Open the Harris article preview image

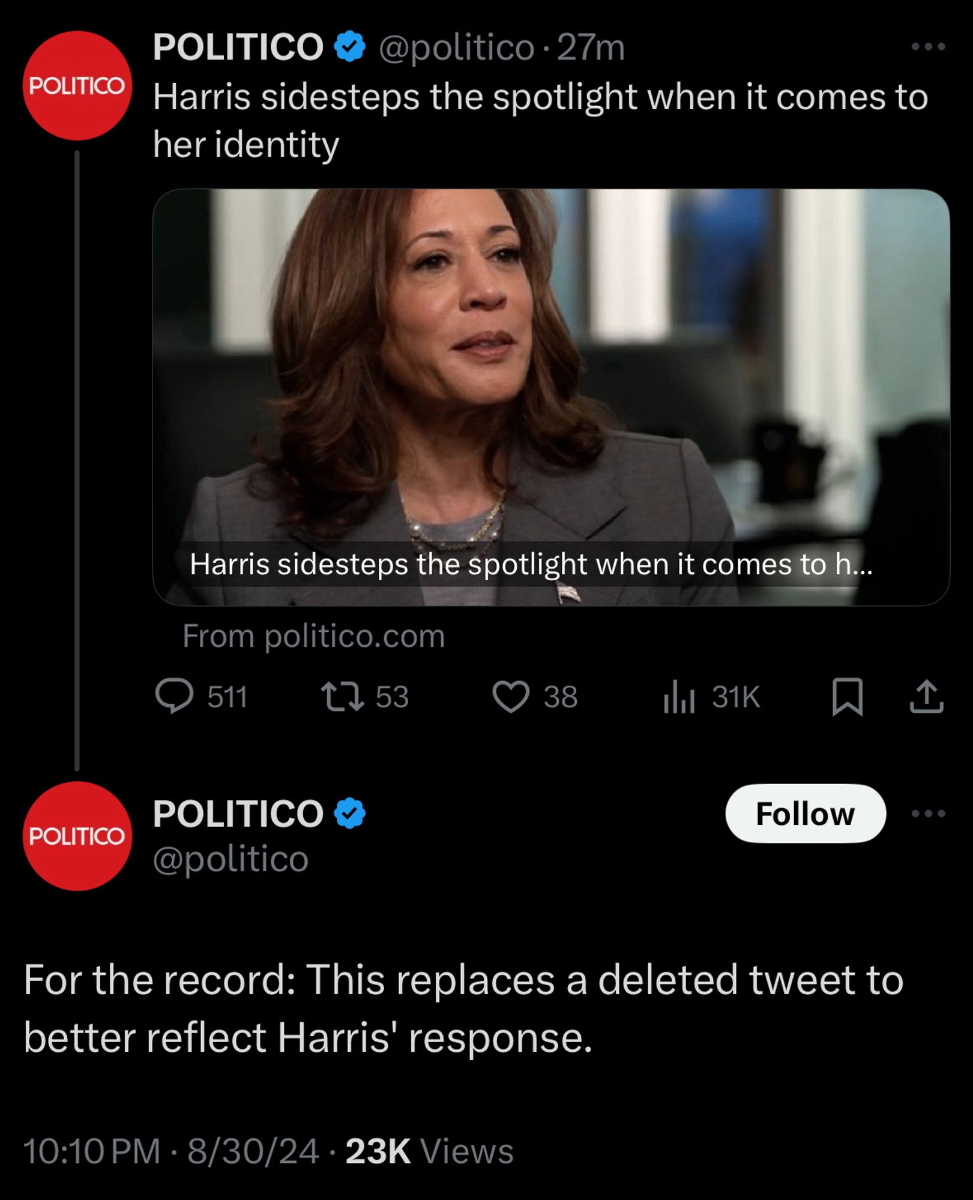551,396
